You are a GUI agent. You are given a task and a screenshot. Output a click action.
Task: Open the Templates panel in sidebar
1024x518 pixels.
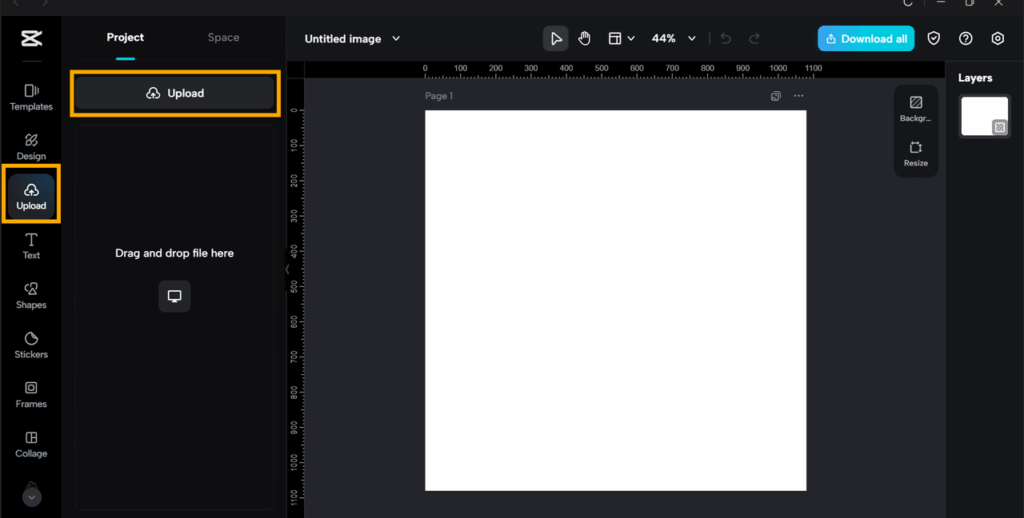[31, 97]
